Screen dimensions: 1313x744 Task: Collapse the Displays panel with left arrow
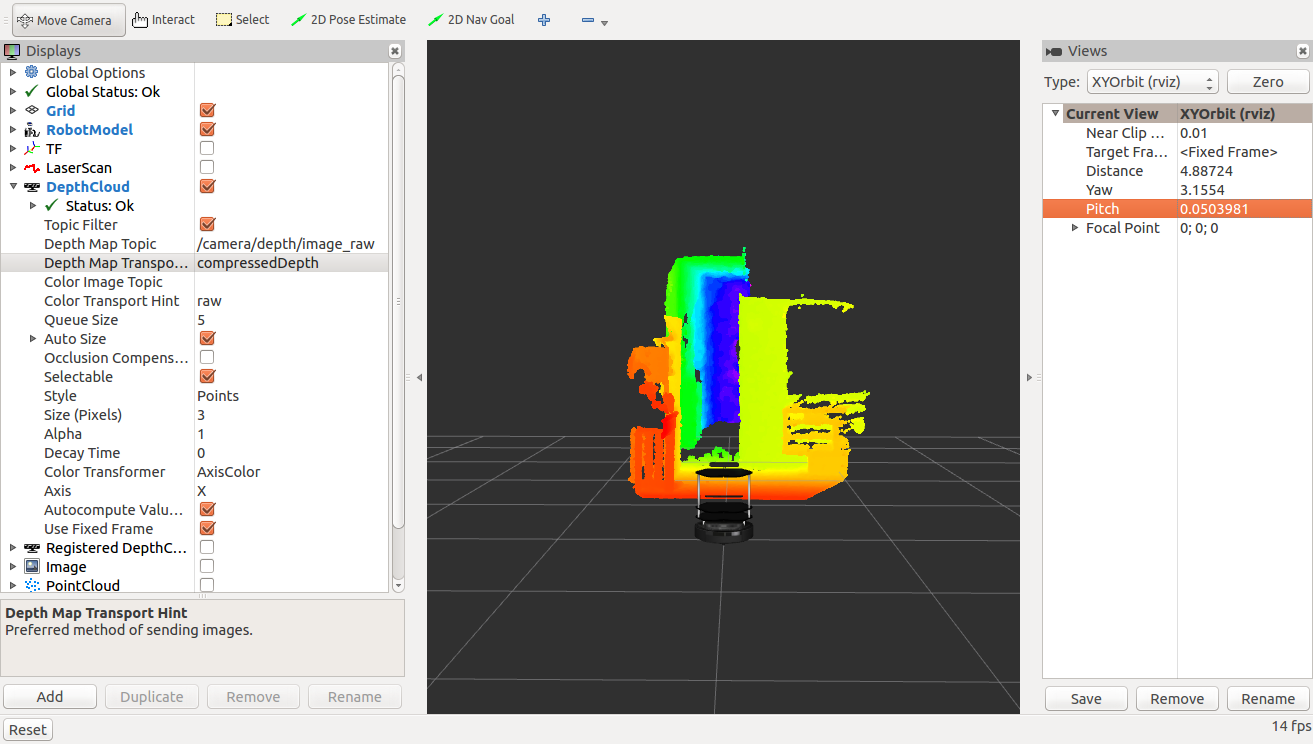tap(419, 377)
